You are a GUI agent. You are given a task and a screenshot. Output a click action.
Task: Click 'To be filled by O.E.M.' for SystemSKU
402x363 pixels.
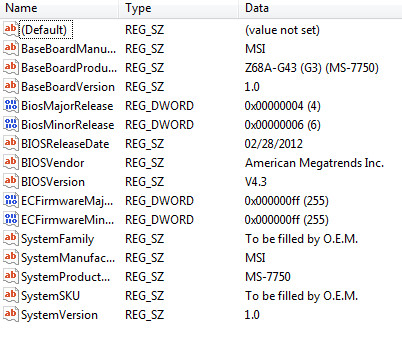[301, 296]
